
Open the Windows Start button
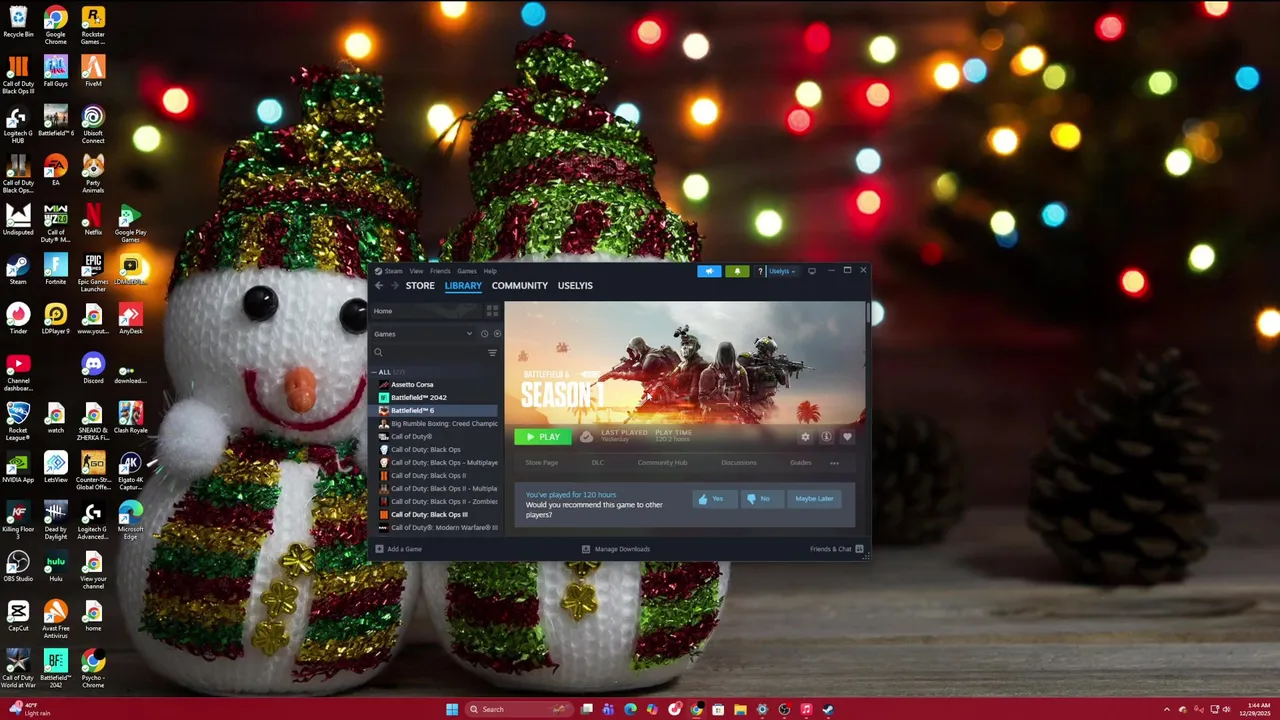452,709
